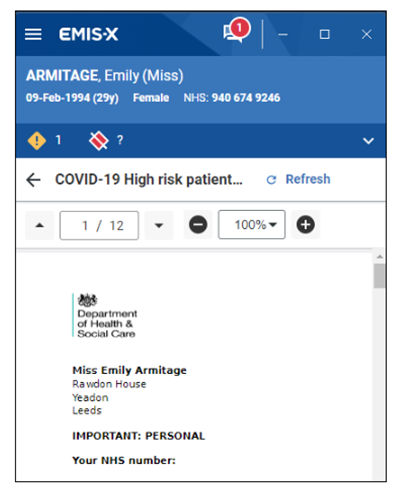Go back using the left arrow
404x491 pixels.
33,180
